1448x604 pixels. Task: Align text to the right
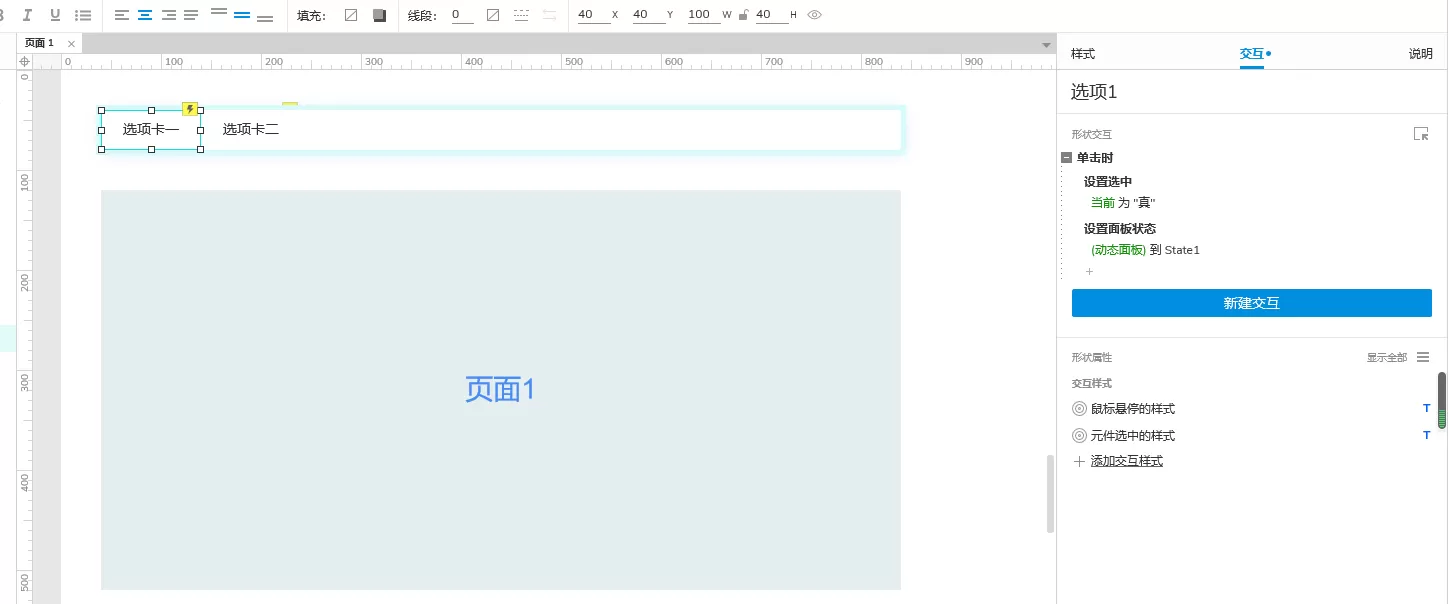tap(168, 15)
